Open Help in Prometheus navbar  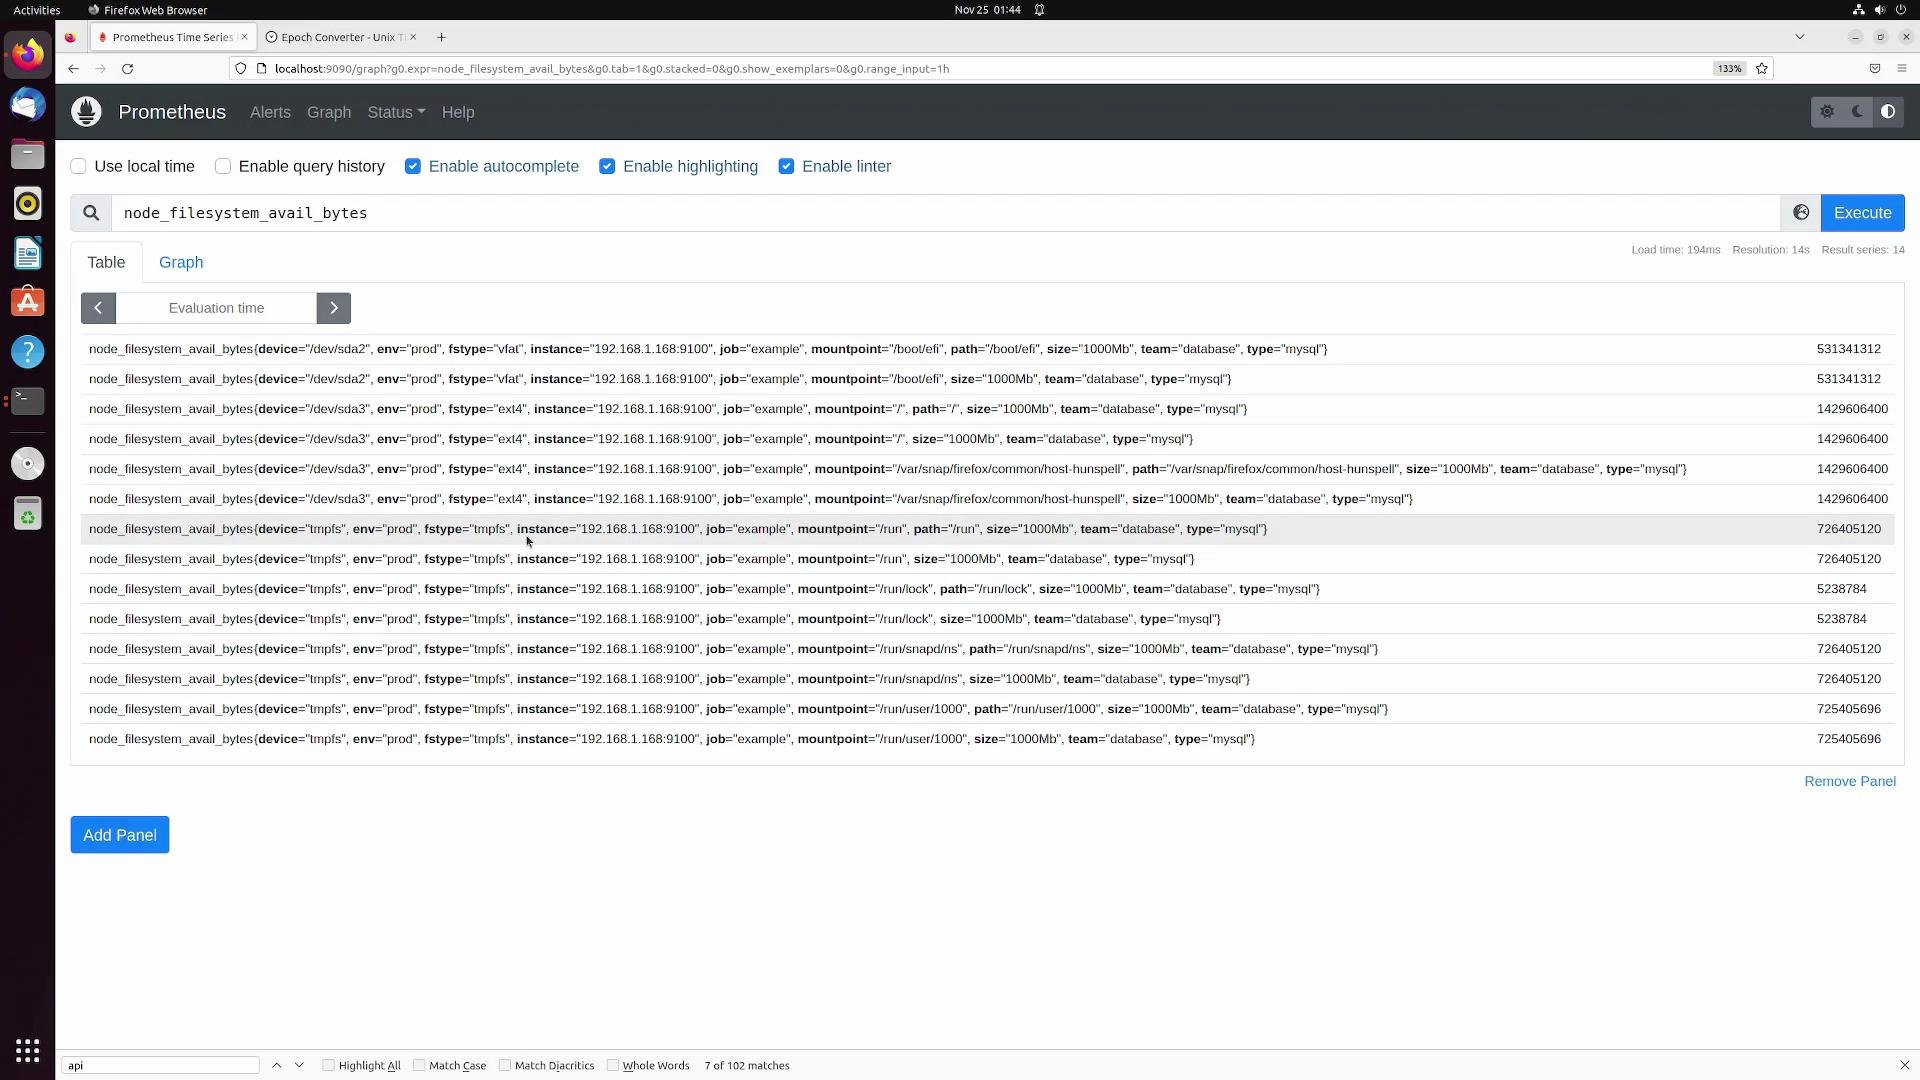pyautogui.click(x=458, y=112)
